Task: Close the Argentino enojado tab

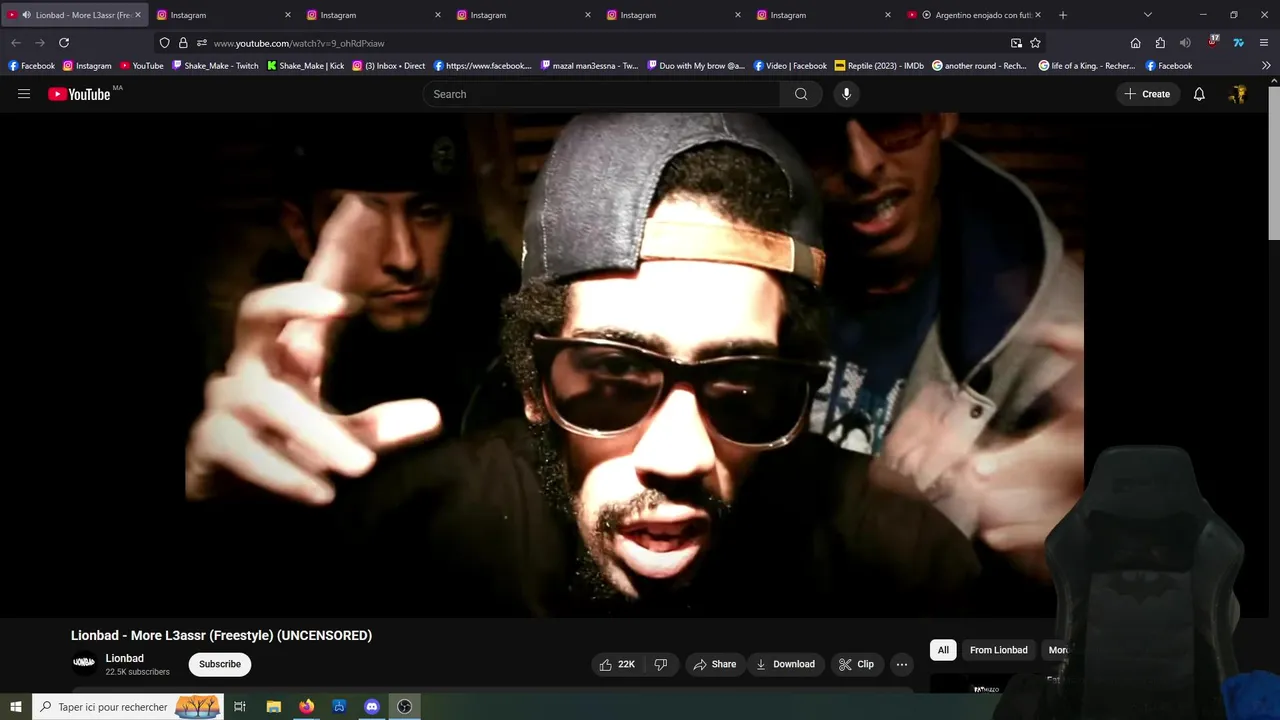Action: coord(1038,15)
